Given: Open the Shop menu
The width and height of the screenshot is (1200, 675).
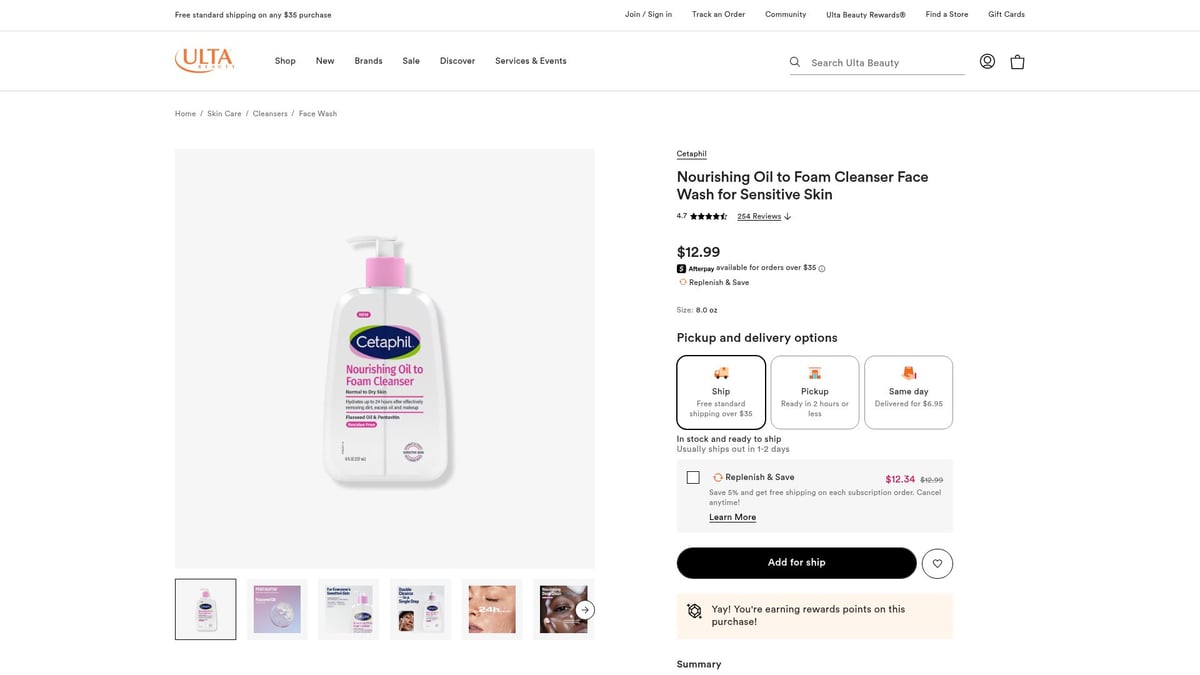Looking at the screenshot, I should pos(285,61).
